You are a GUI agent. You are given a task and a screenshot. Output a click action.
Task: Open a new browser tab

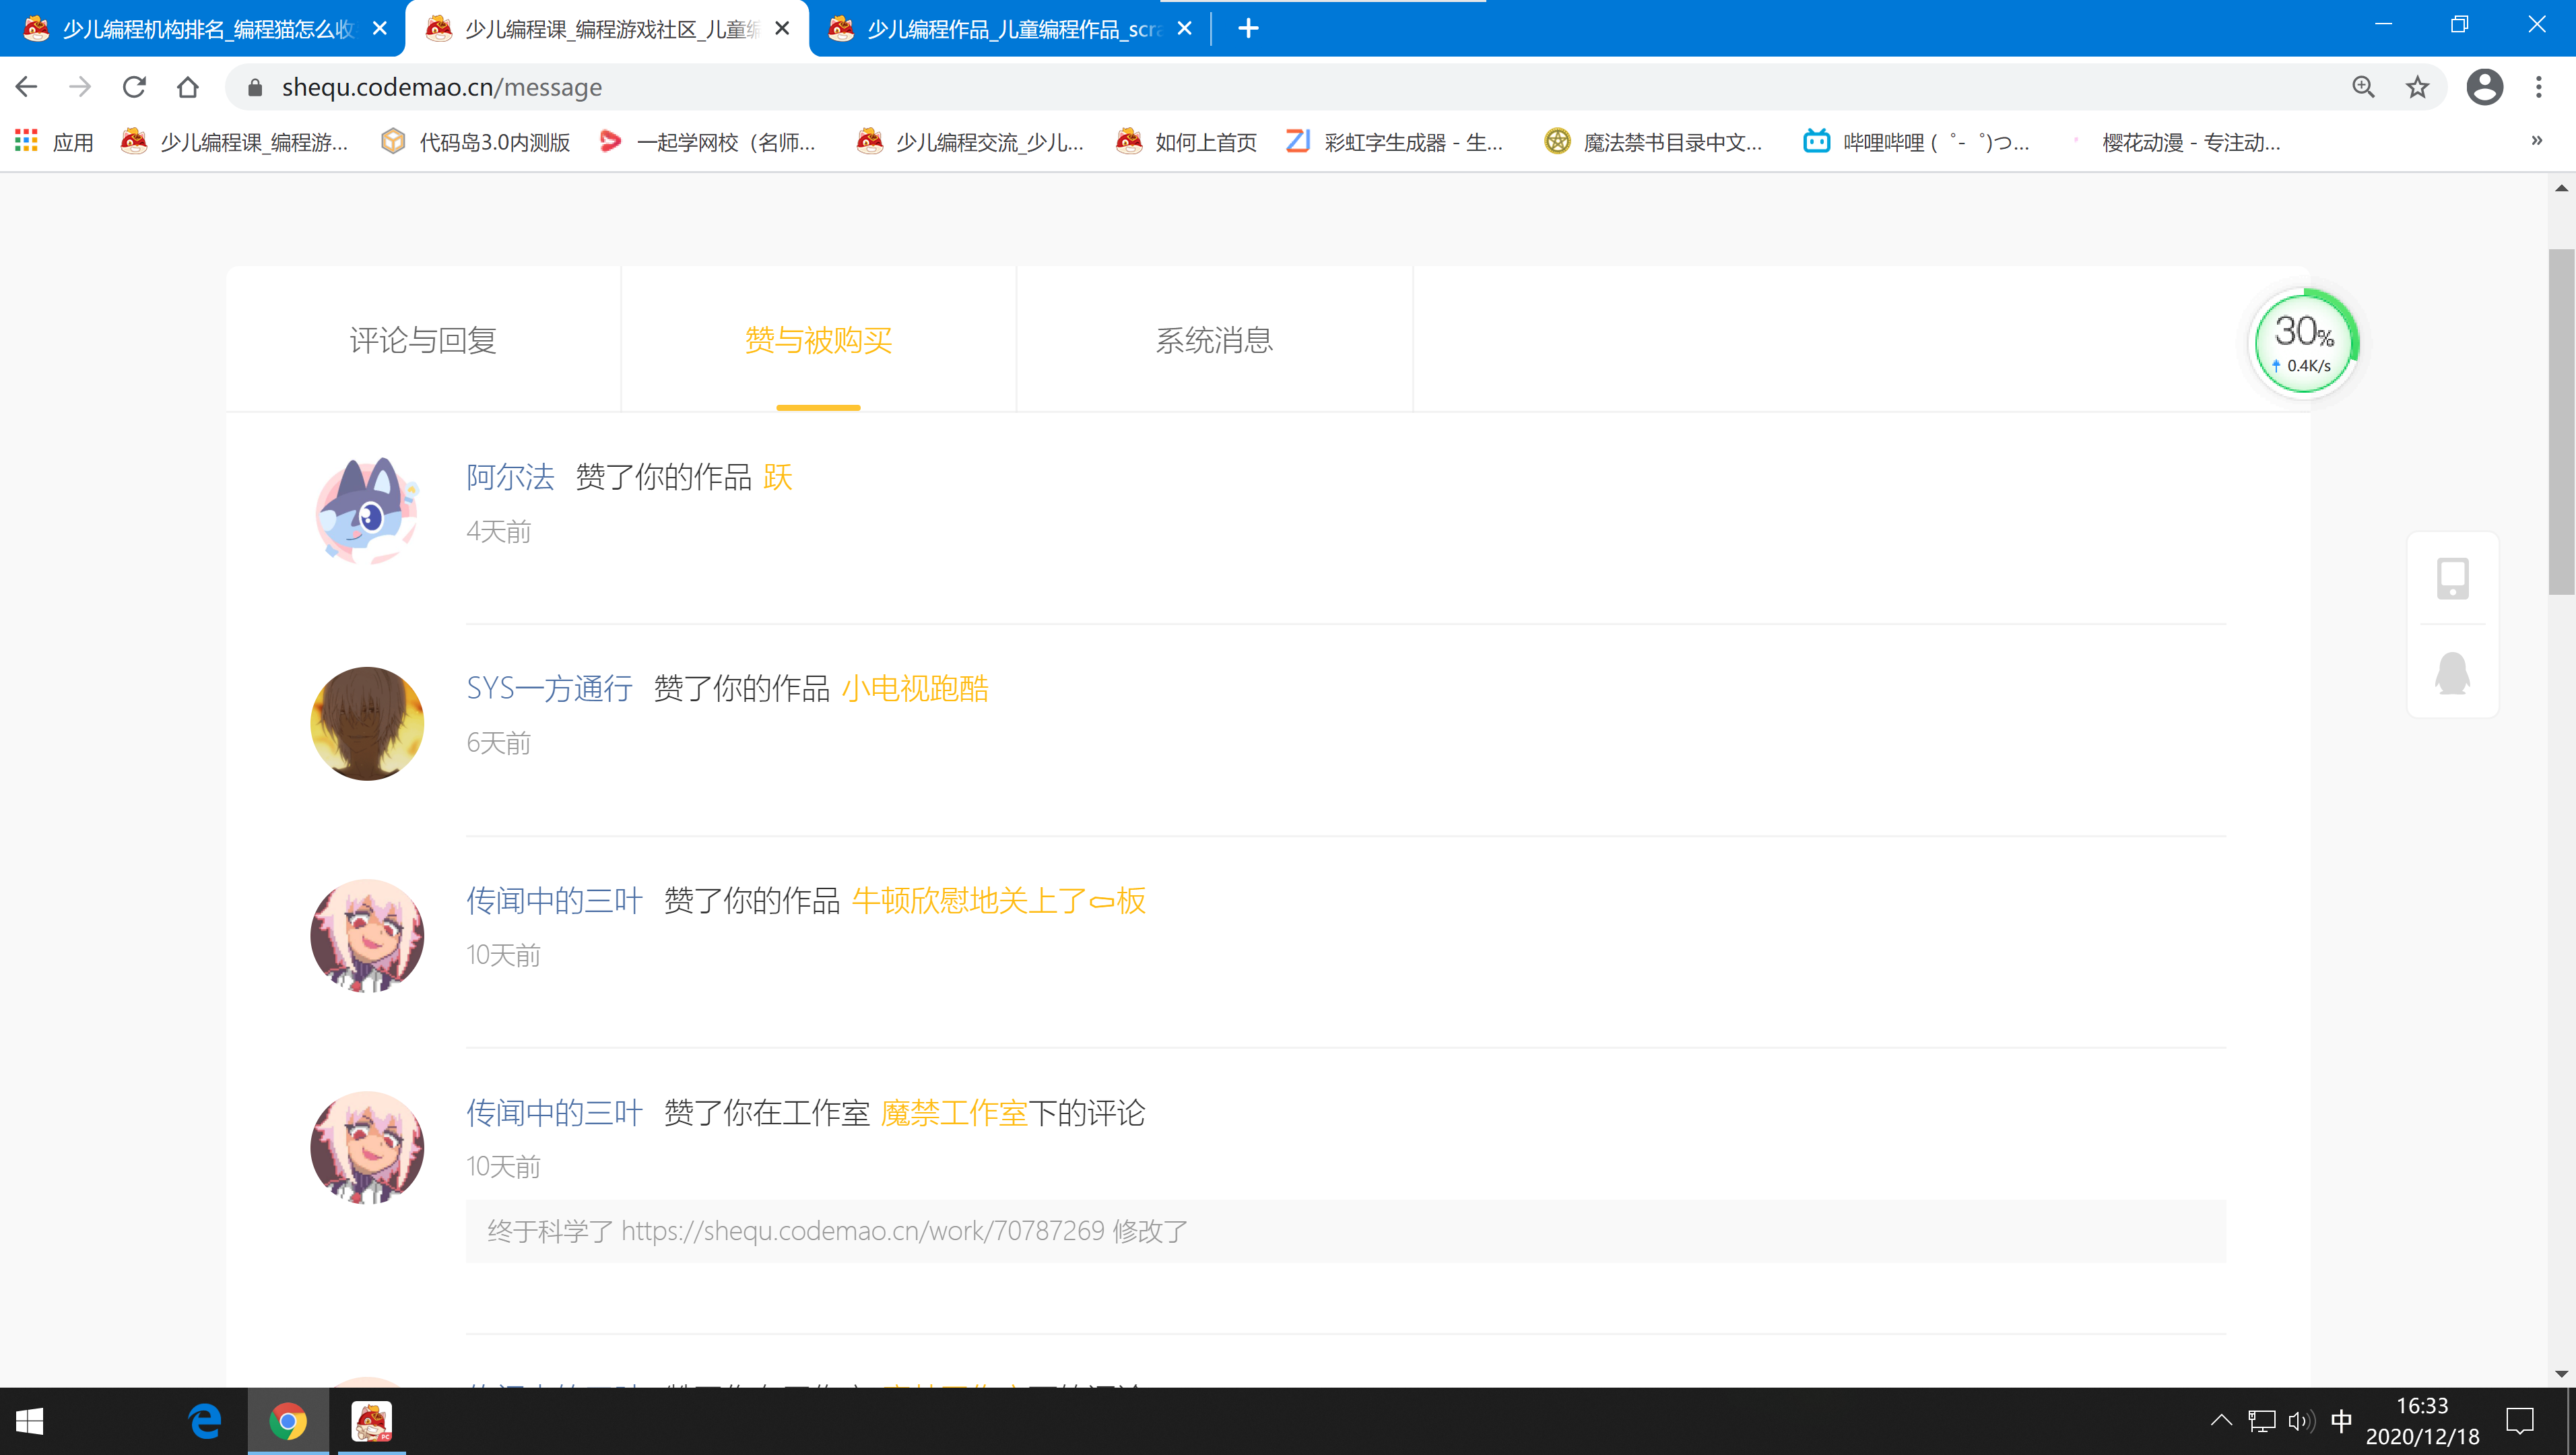pos(1248,28)
